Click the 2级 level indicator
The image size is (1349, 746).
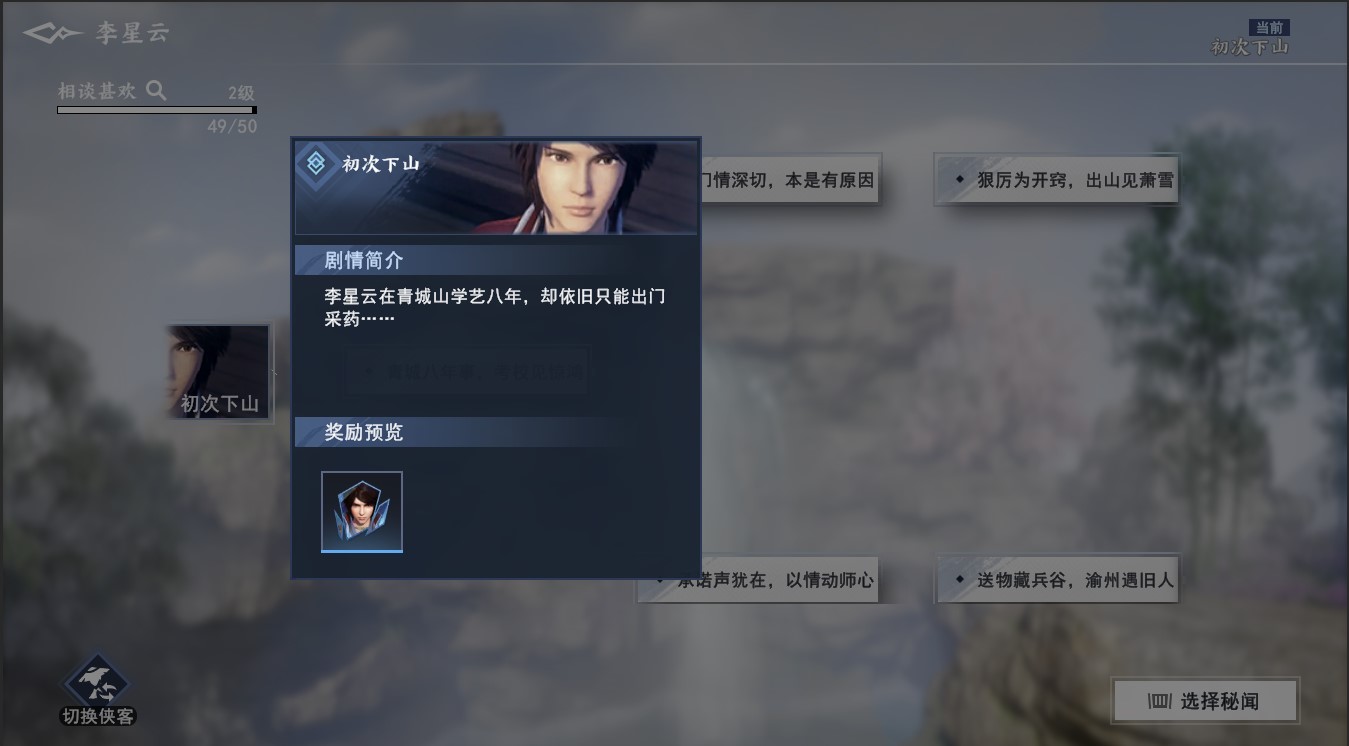click(241, 92)
